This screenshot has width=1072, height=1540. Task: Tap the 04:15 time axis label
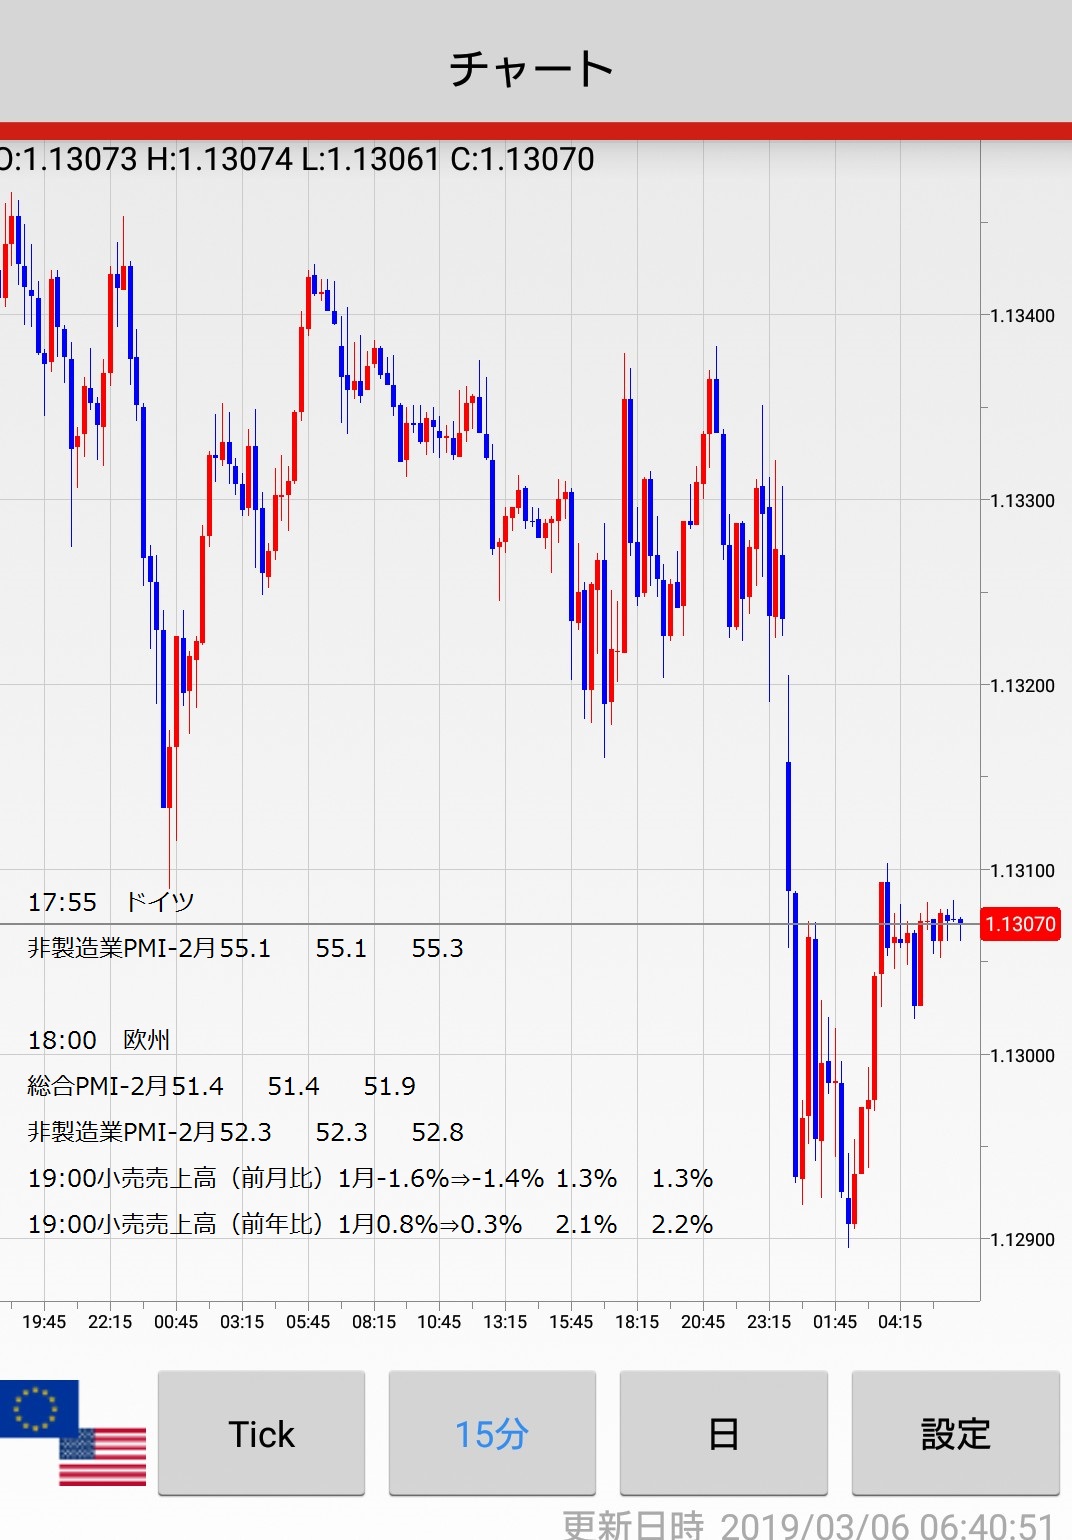point(900,1322)
